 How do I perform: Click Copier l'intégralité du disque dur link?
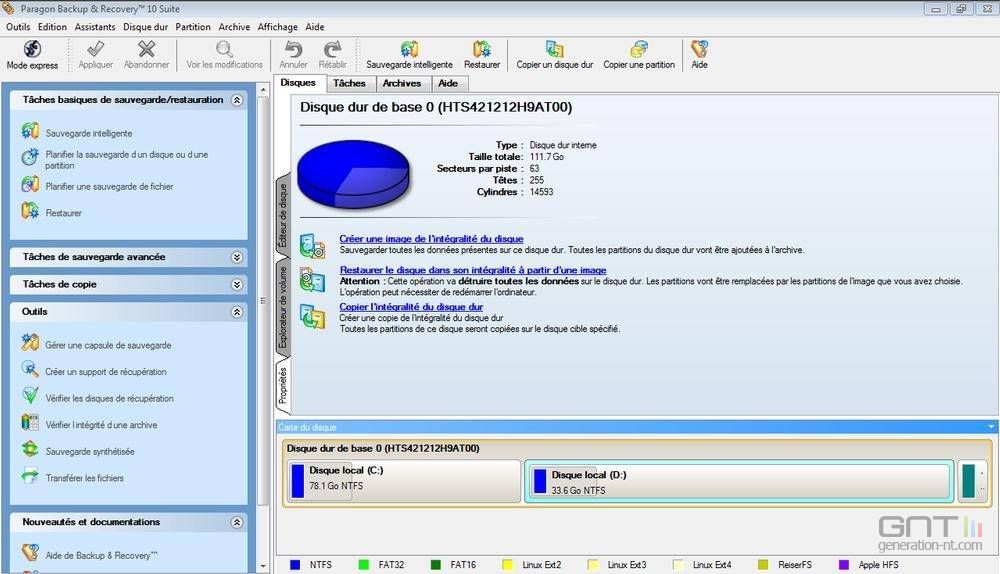(411, 307)
